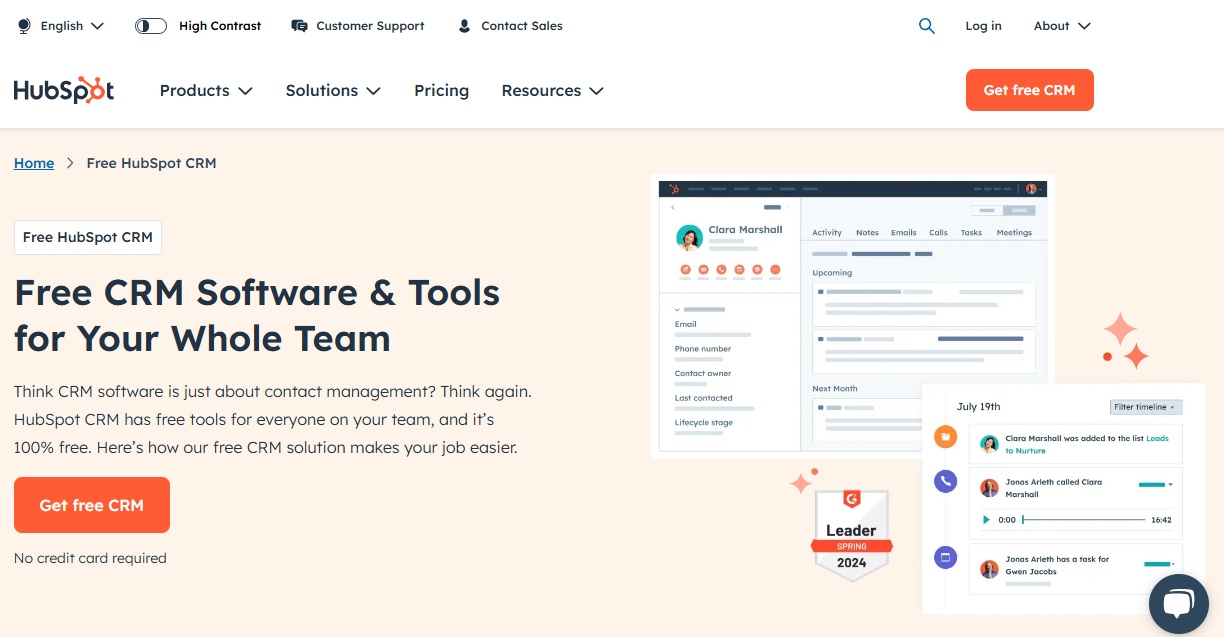Screen dimensions: 1224x637
Task: Click Leads to Nurture link in timeline
Action: pyautogui.click(x=1087, y=445)
